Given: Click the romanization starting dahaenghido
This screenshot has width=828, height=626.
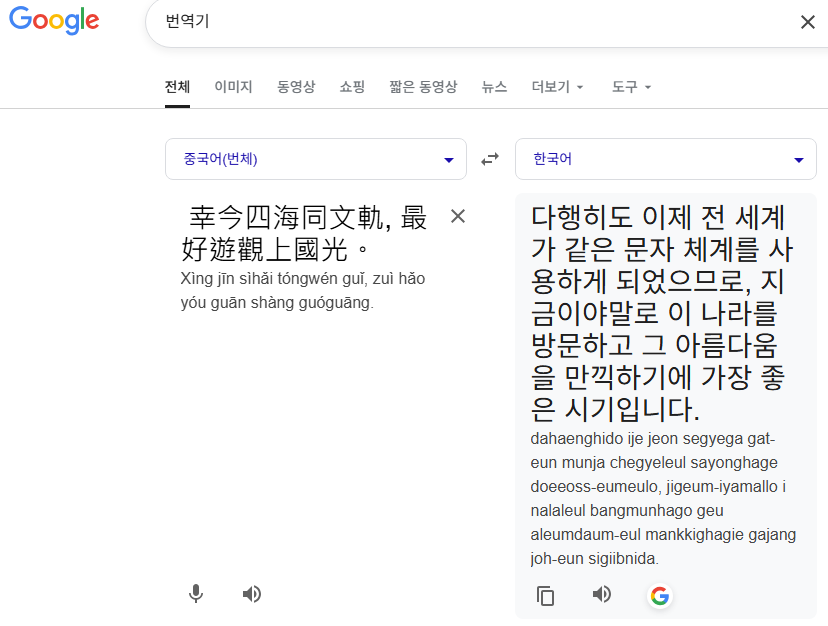Looking at the screenshot, I should 663,498.
